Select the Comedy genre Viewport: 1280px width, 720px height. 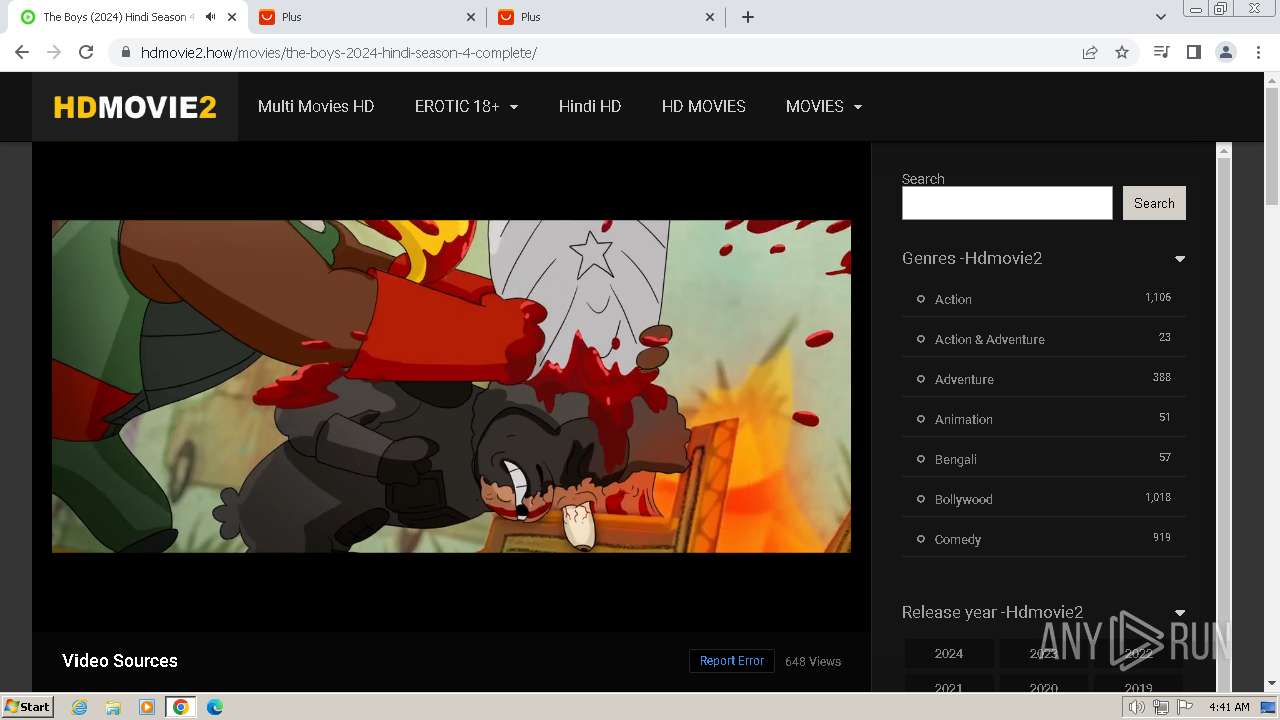[x=957, y=539]
